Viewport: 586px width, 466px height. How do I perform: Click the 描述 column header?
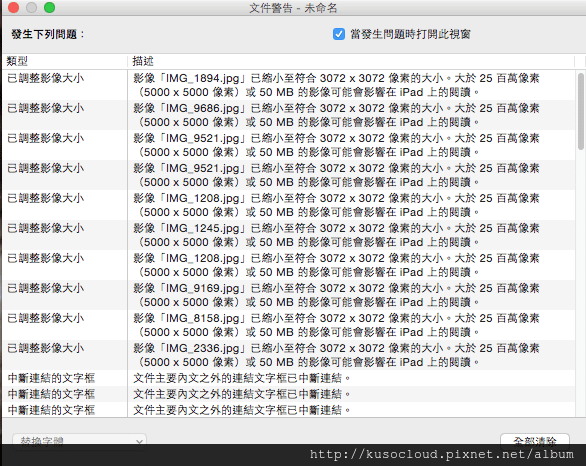(351, 61)
